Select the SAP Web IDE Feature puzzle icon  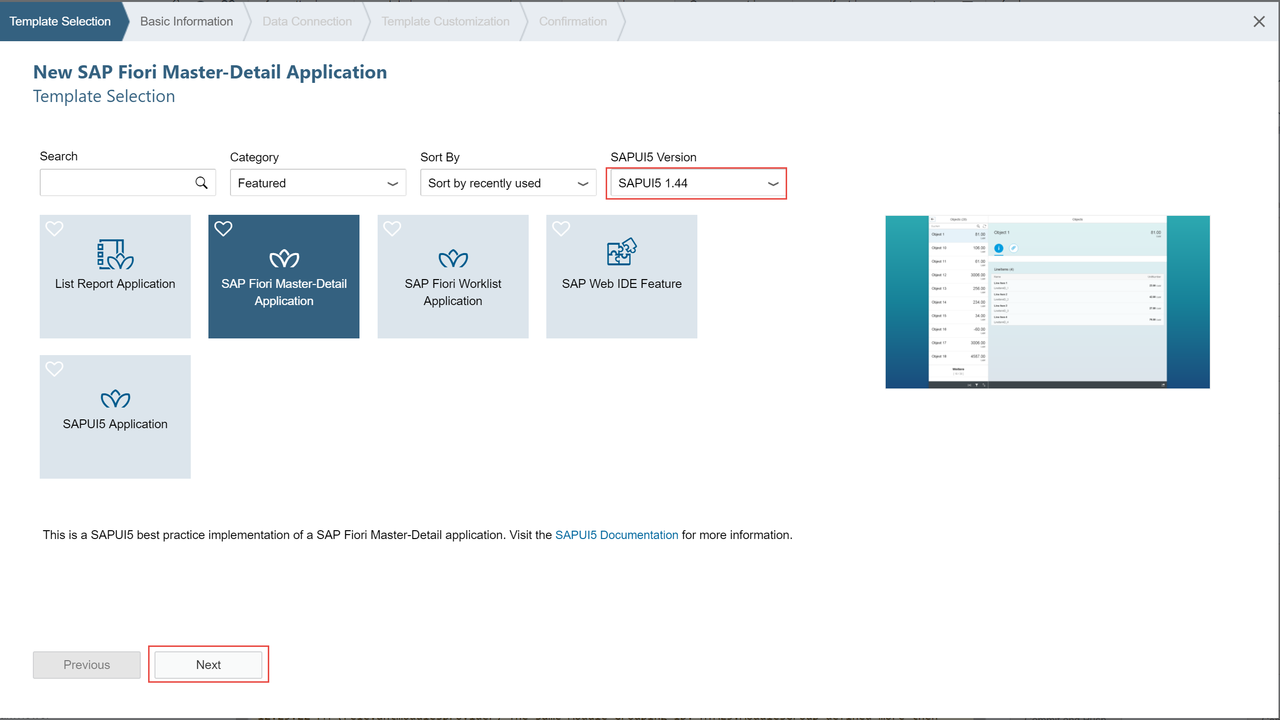click(622, 253)
